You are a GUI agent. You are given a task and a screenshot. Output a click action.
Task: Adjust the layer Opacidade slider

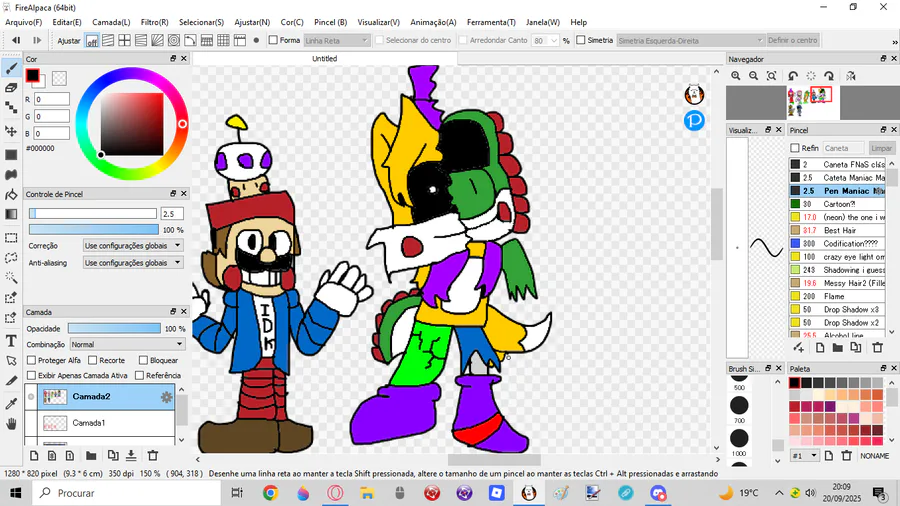114,328
